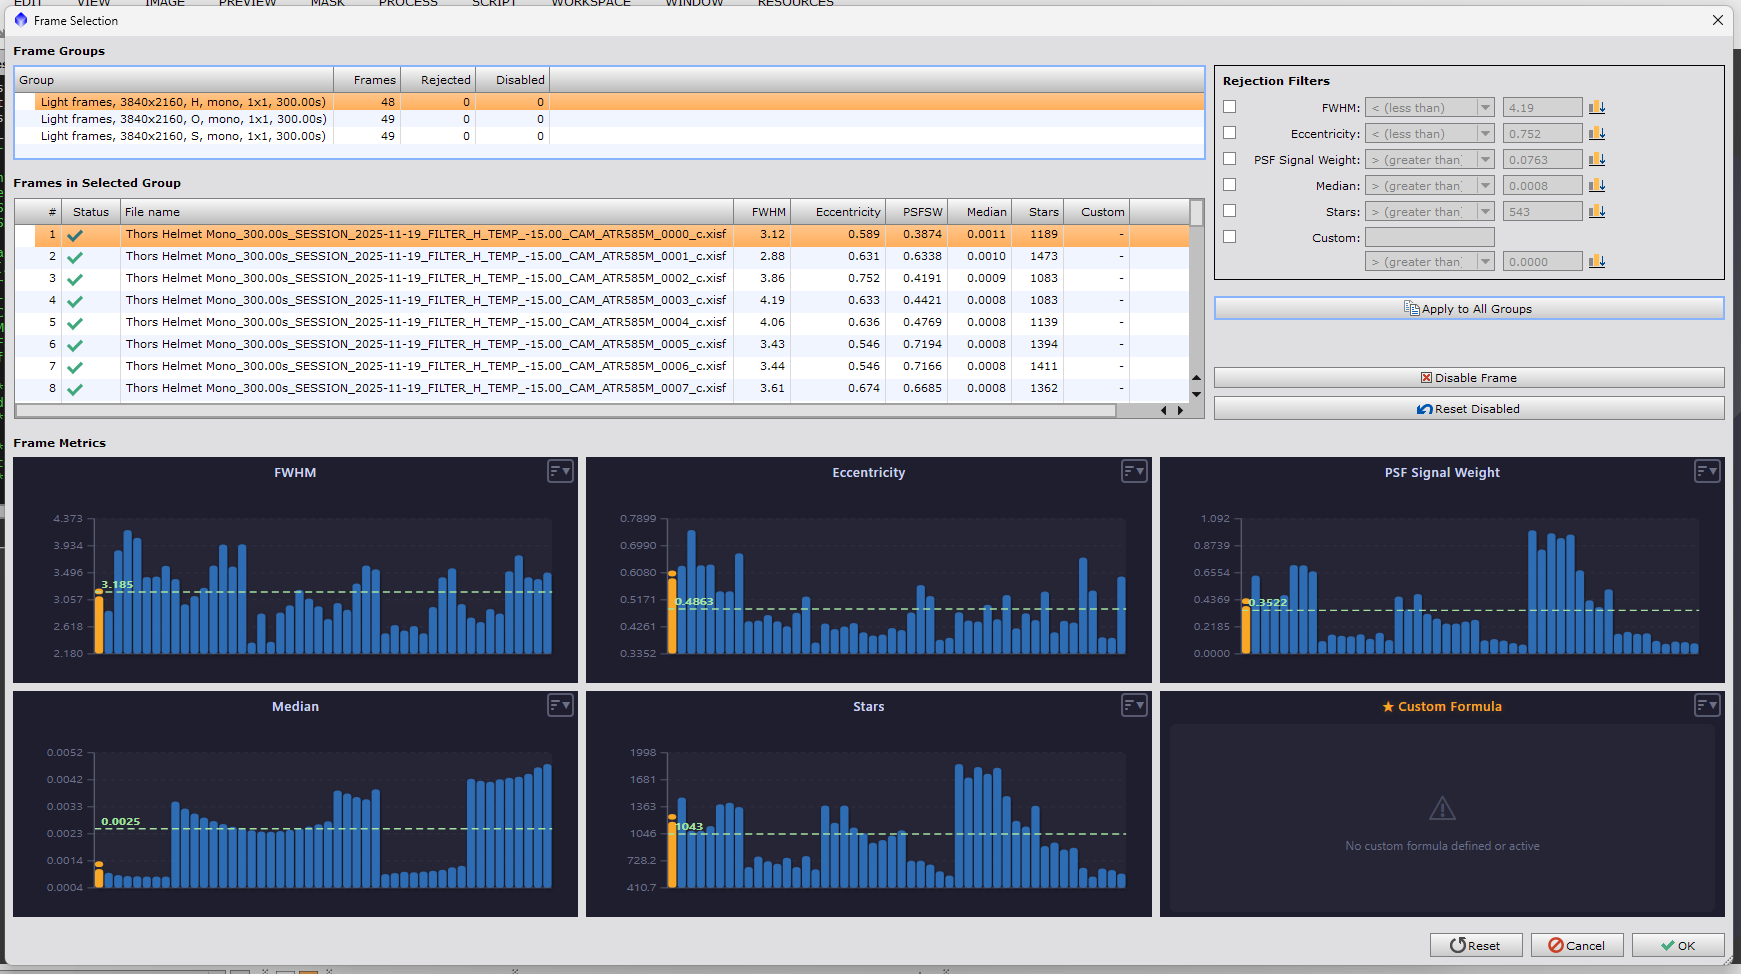Open the PSF Signal Weight chart options
This screenshot has width=1741, height=974.
pyautogui.click(x=1707, y=472)
